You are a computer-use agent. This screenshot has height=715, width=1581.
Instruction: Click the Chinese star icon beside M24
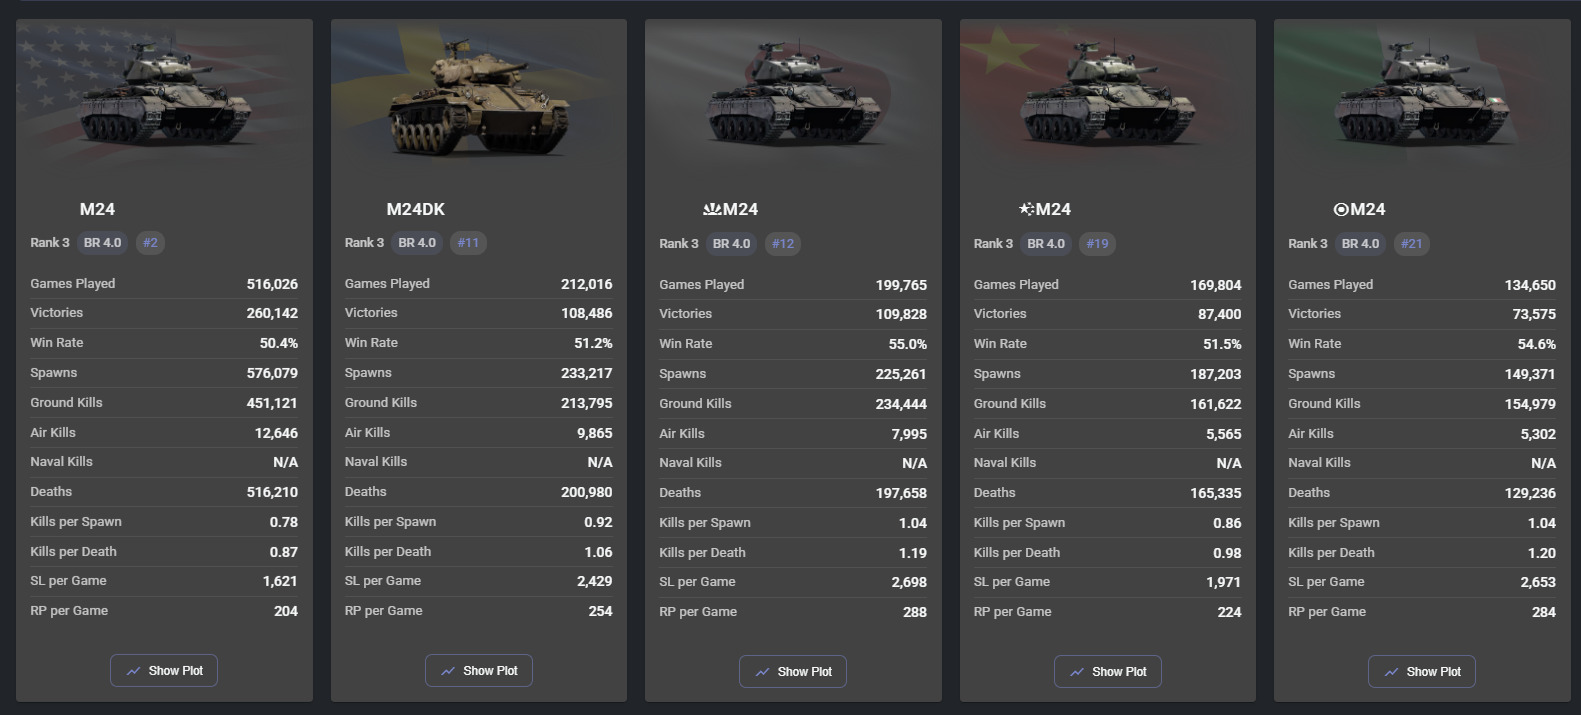click(x=1026, y=209)
